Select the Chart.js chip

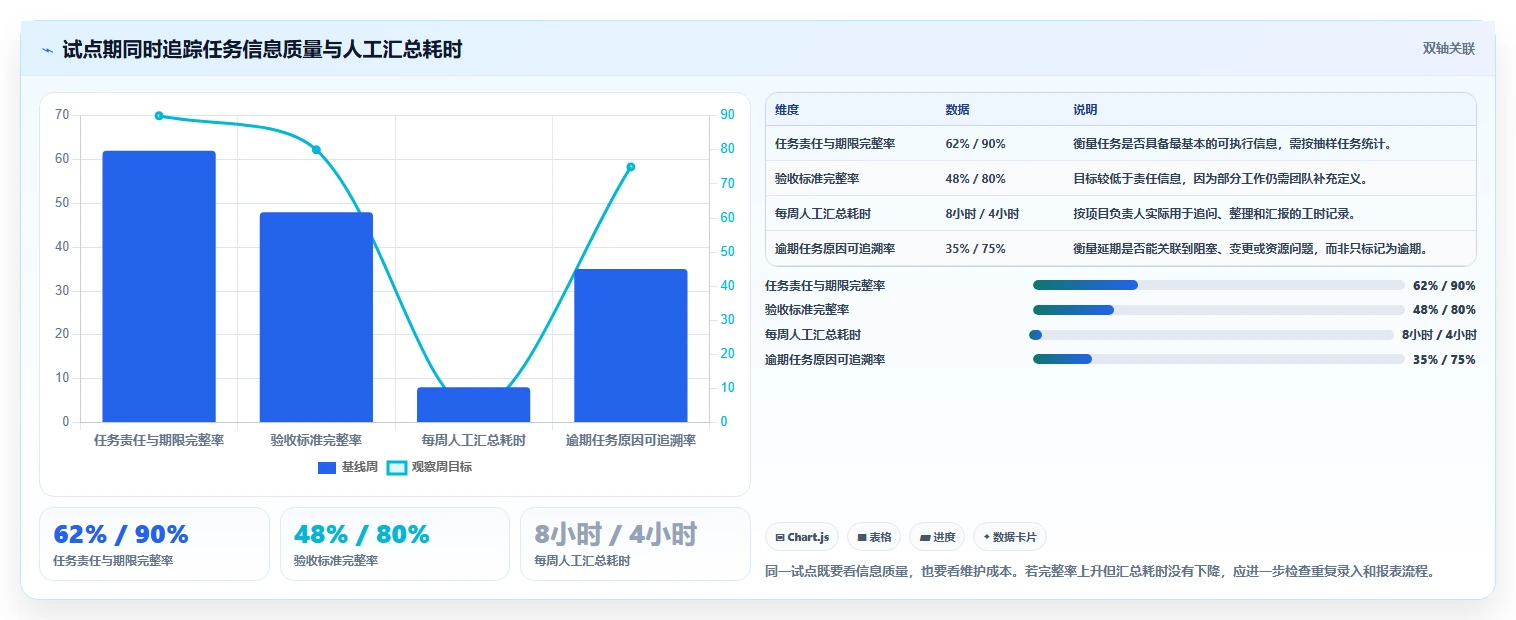click(802, 537)
